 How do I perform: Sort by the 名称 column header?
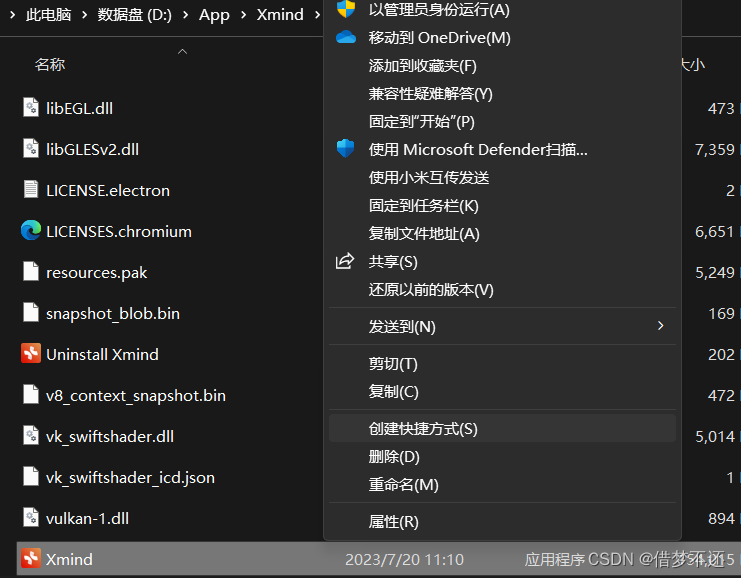(x=50, y=64)
